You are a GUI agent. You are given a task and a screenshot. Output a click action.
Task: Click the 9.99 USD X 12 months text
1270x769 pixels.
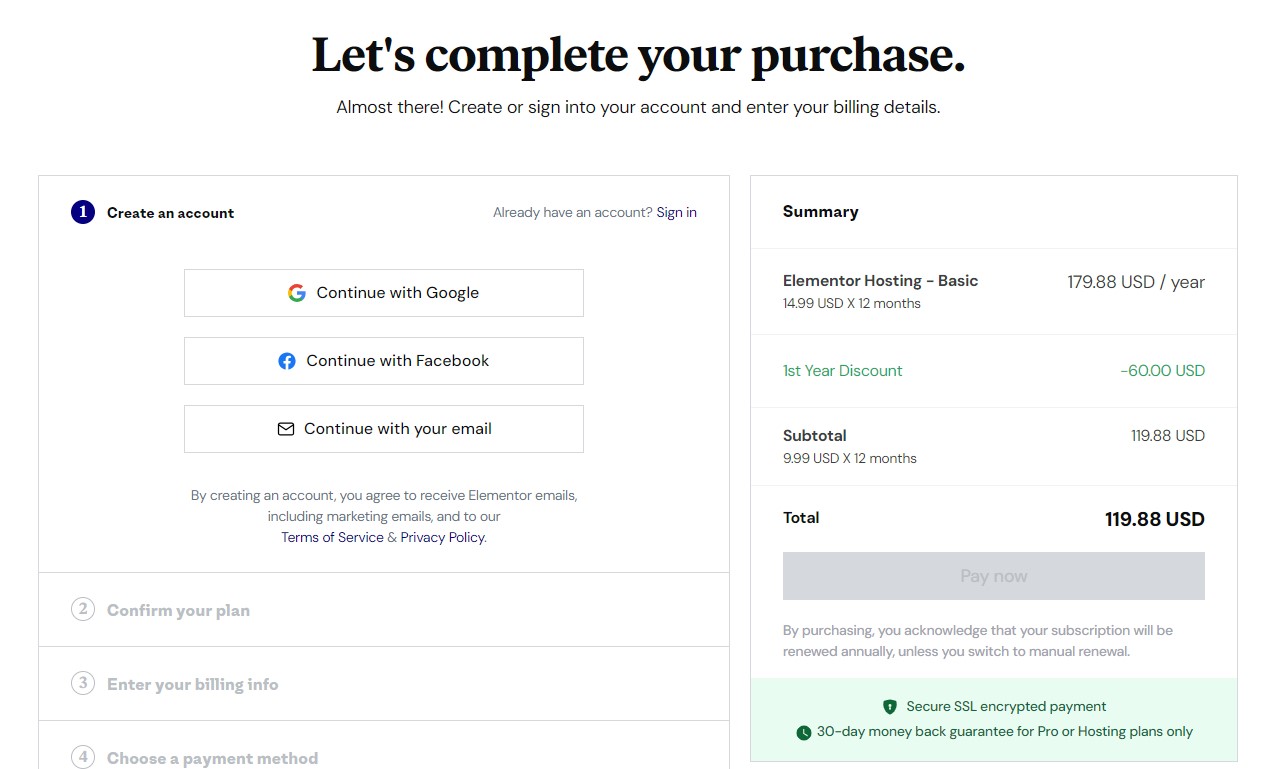[x=850, y=458]
